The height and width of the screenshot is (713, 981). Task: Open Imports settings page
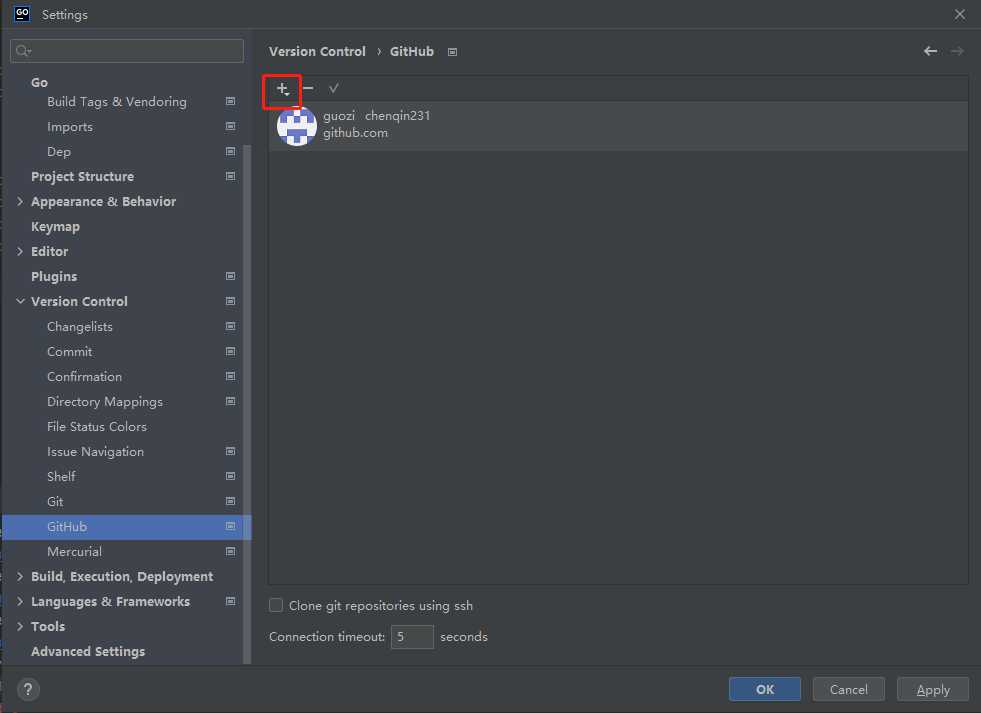[x=70, y=126]
